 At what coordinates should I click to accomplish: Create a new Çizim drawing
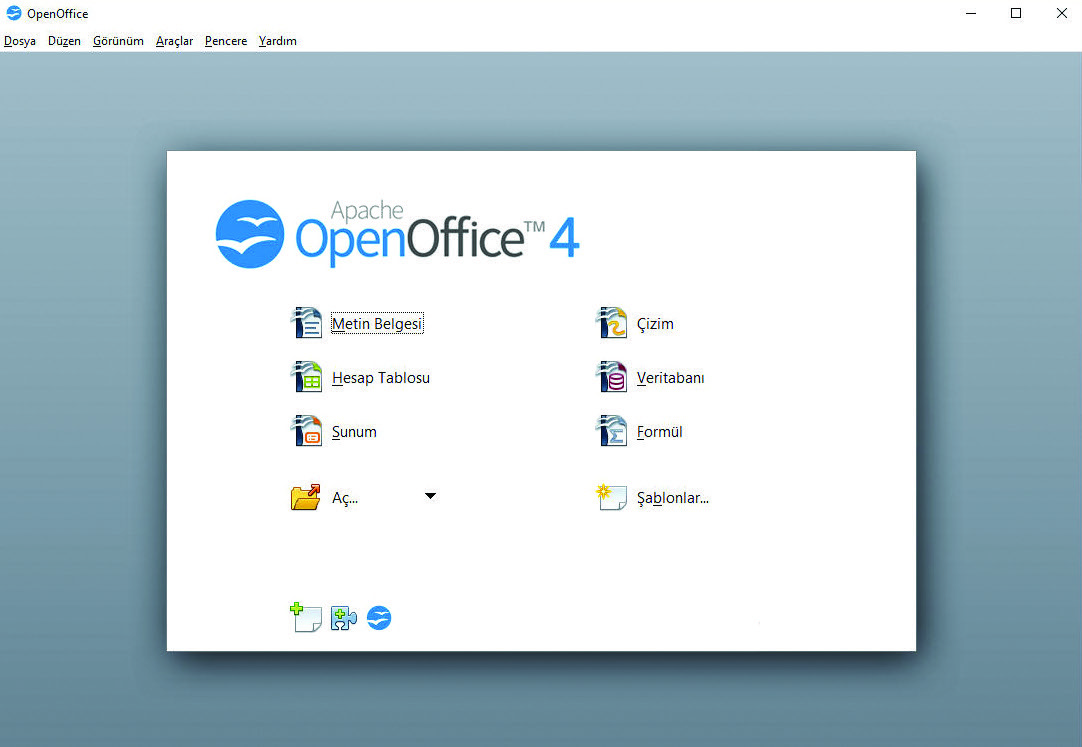point(654,324)
